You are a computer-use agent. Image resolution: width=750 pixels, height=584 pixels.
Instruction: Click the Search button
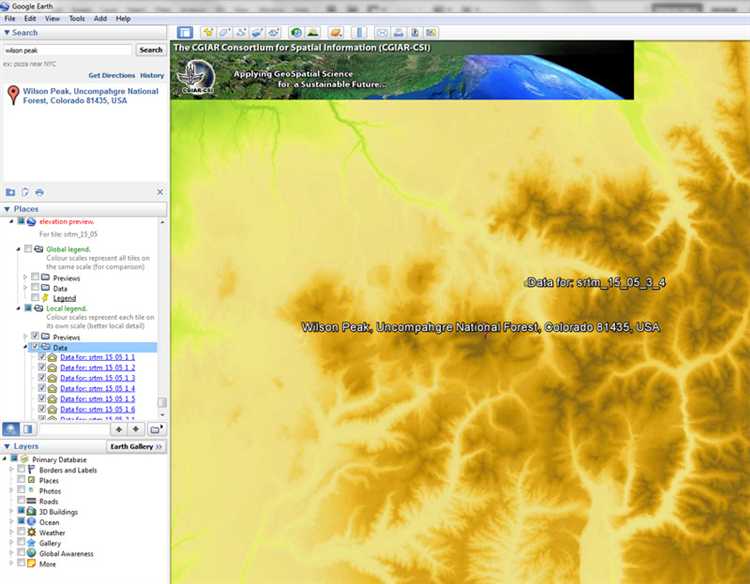(151, 50)
